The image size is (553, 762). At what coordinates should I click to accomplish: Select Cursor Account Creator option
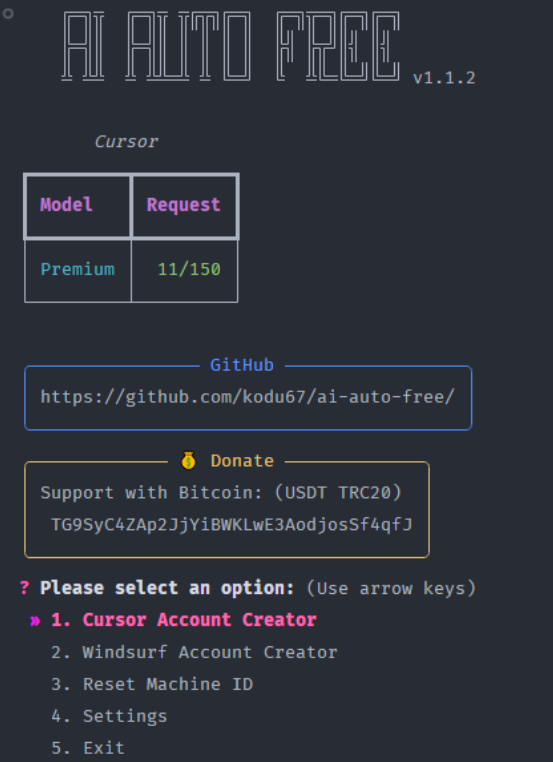point(184,620)
